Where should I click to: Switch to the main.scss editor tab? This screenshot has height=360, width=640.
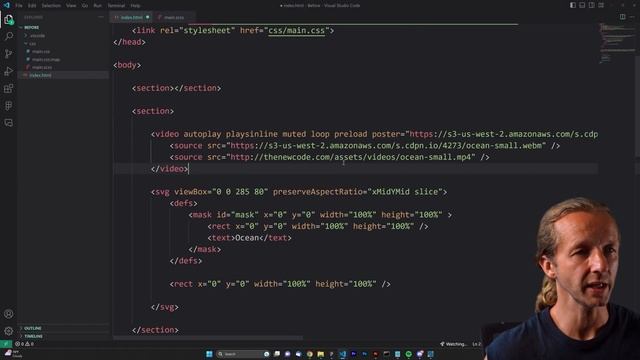pyautogui.click(x=174, y=17)
